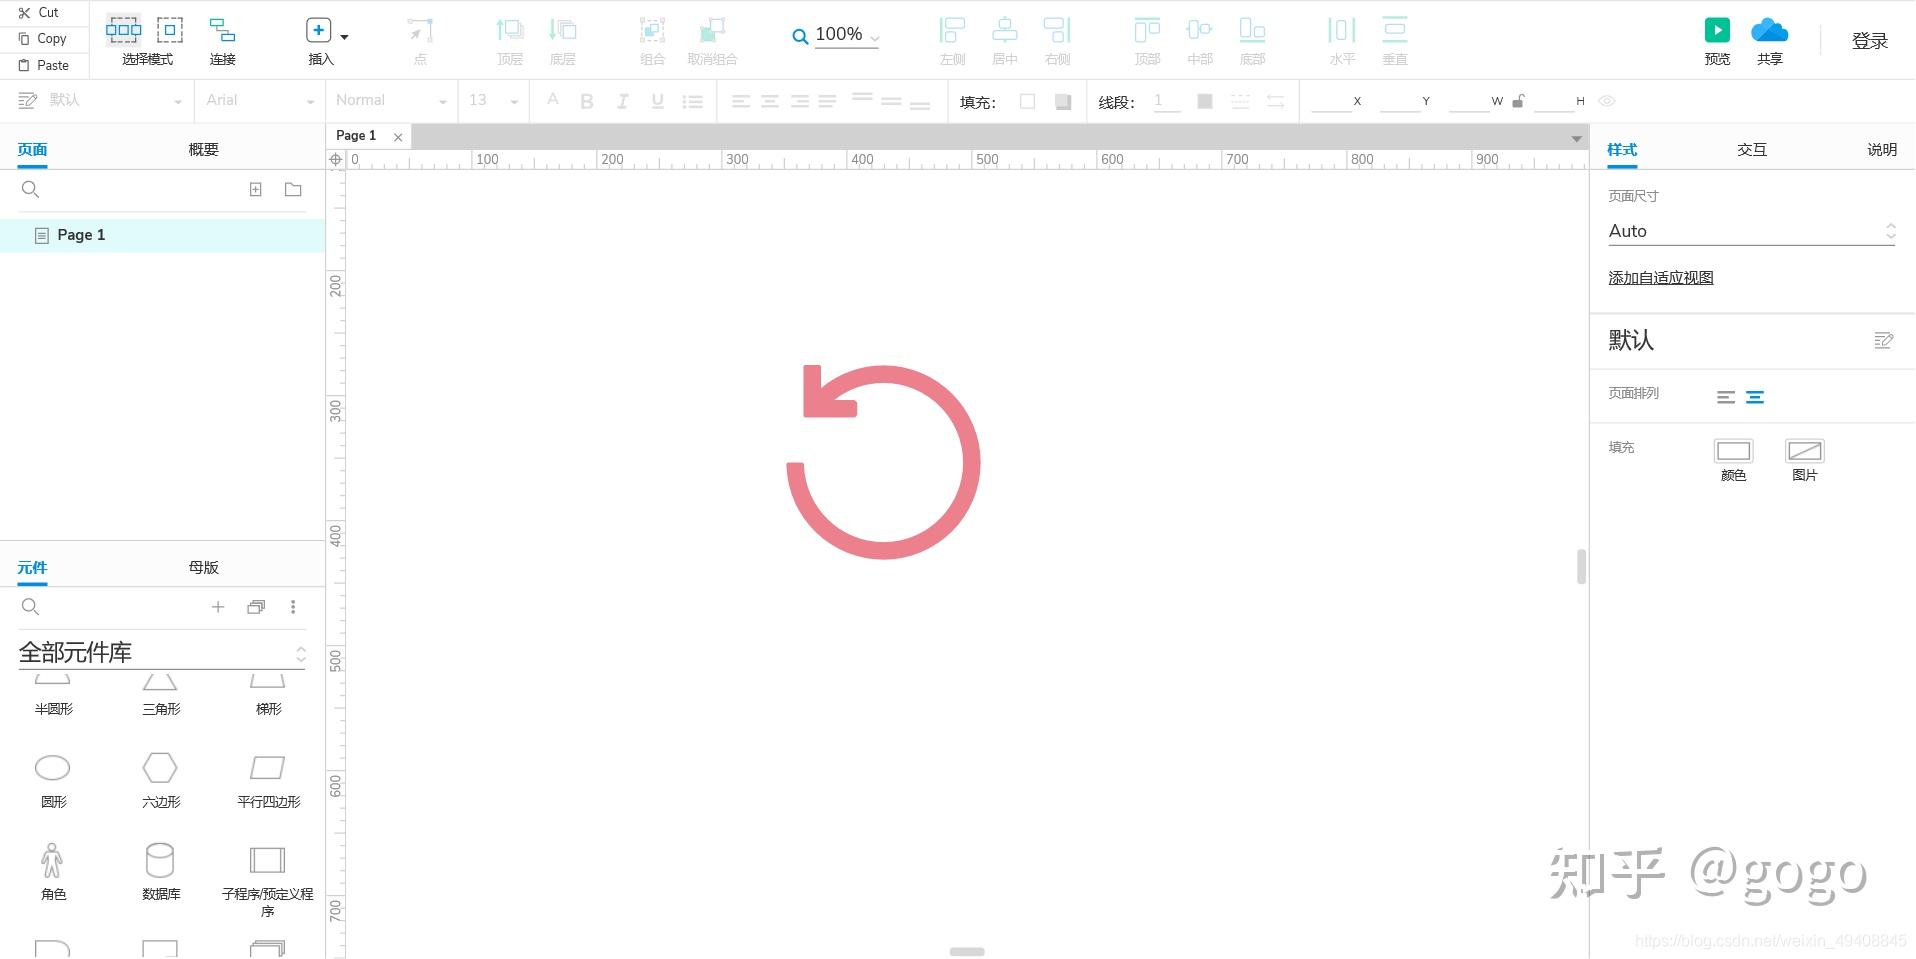
Task: Click the add library plus icon
Action: 218,607
